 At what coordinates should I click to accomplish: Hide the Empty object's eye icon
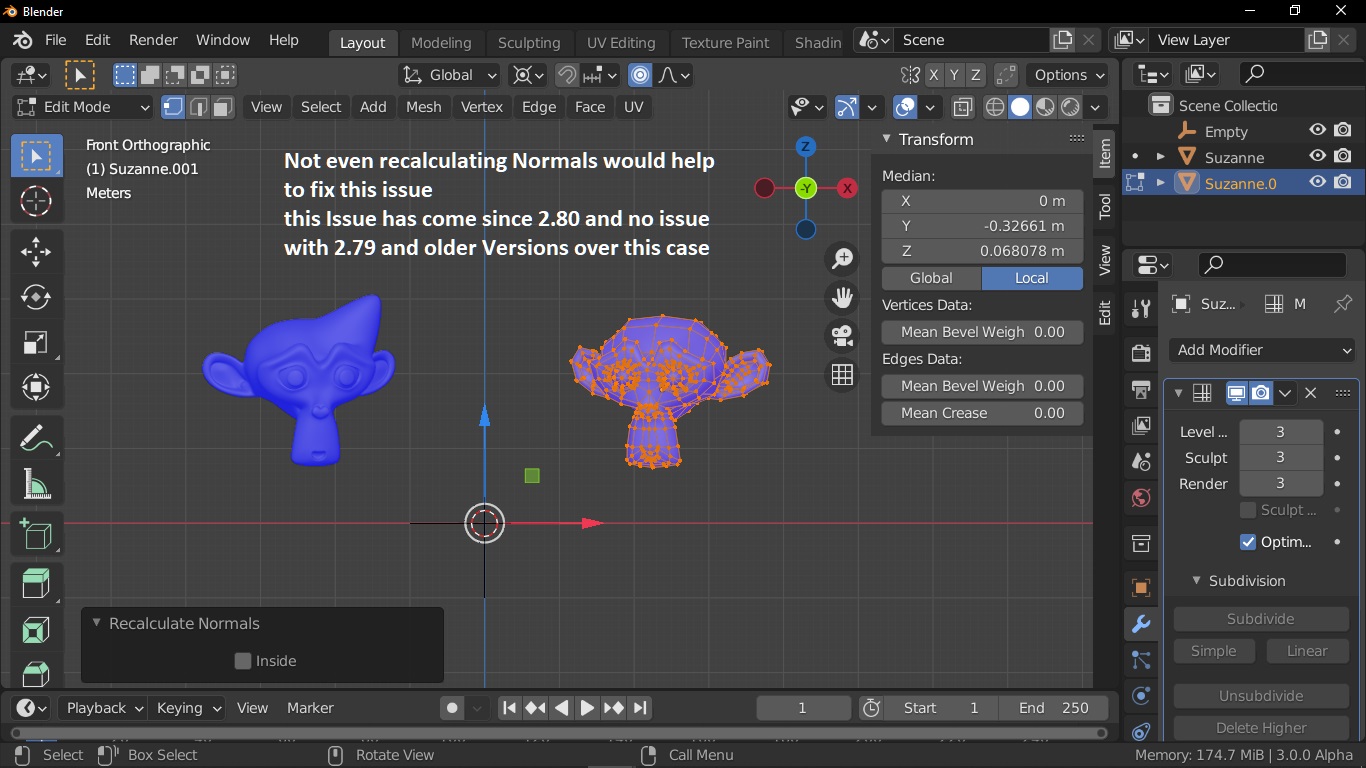pyautogui.click(x=1318, y=131)
